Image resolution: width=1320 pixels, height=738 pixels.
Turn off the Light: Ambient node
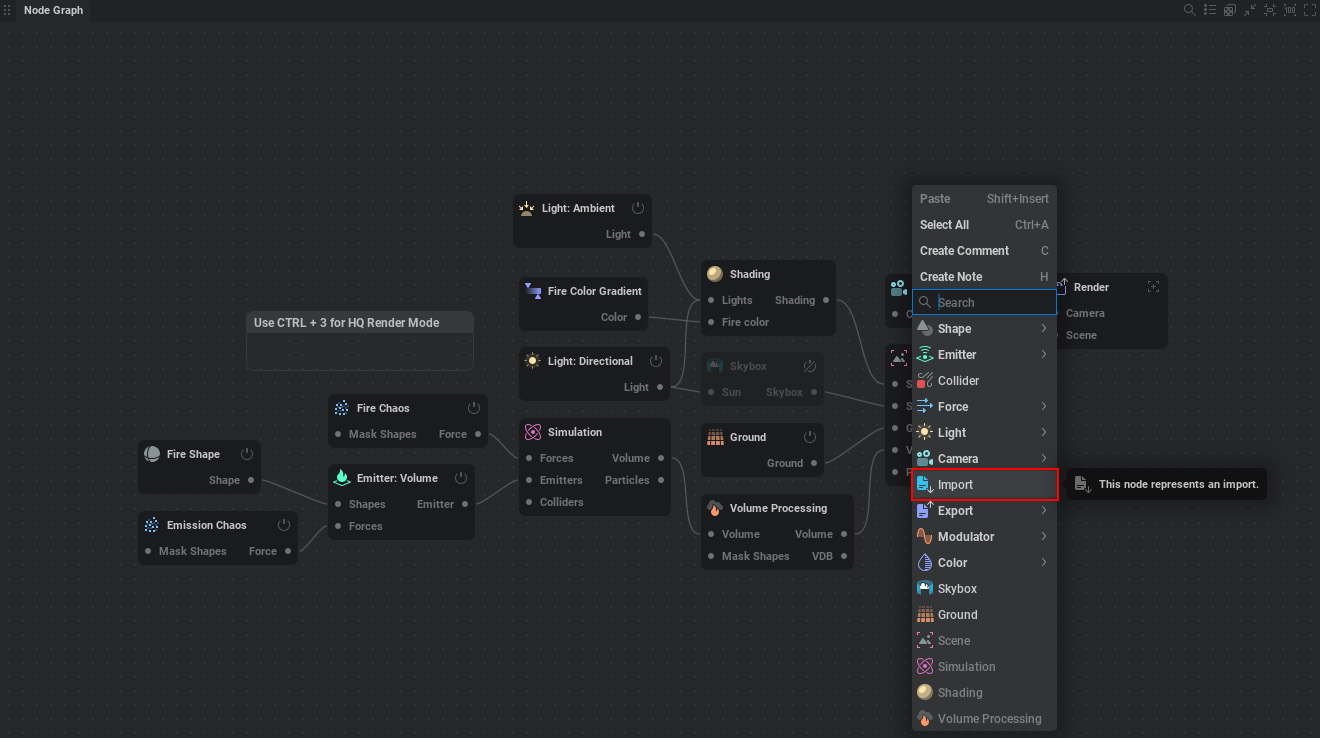638,208
